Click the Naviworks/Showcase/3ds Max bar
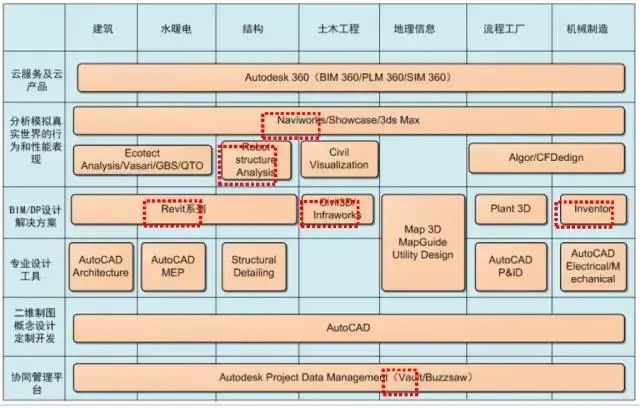This screenshot has width=640, height=408. click(349, 120)
